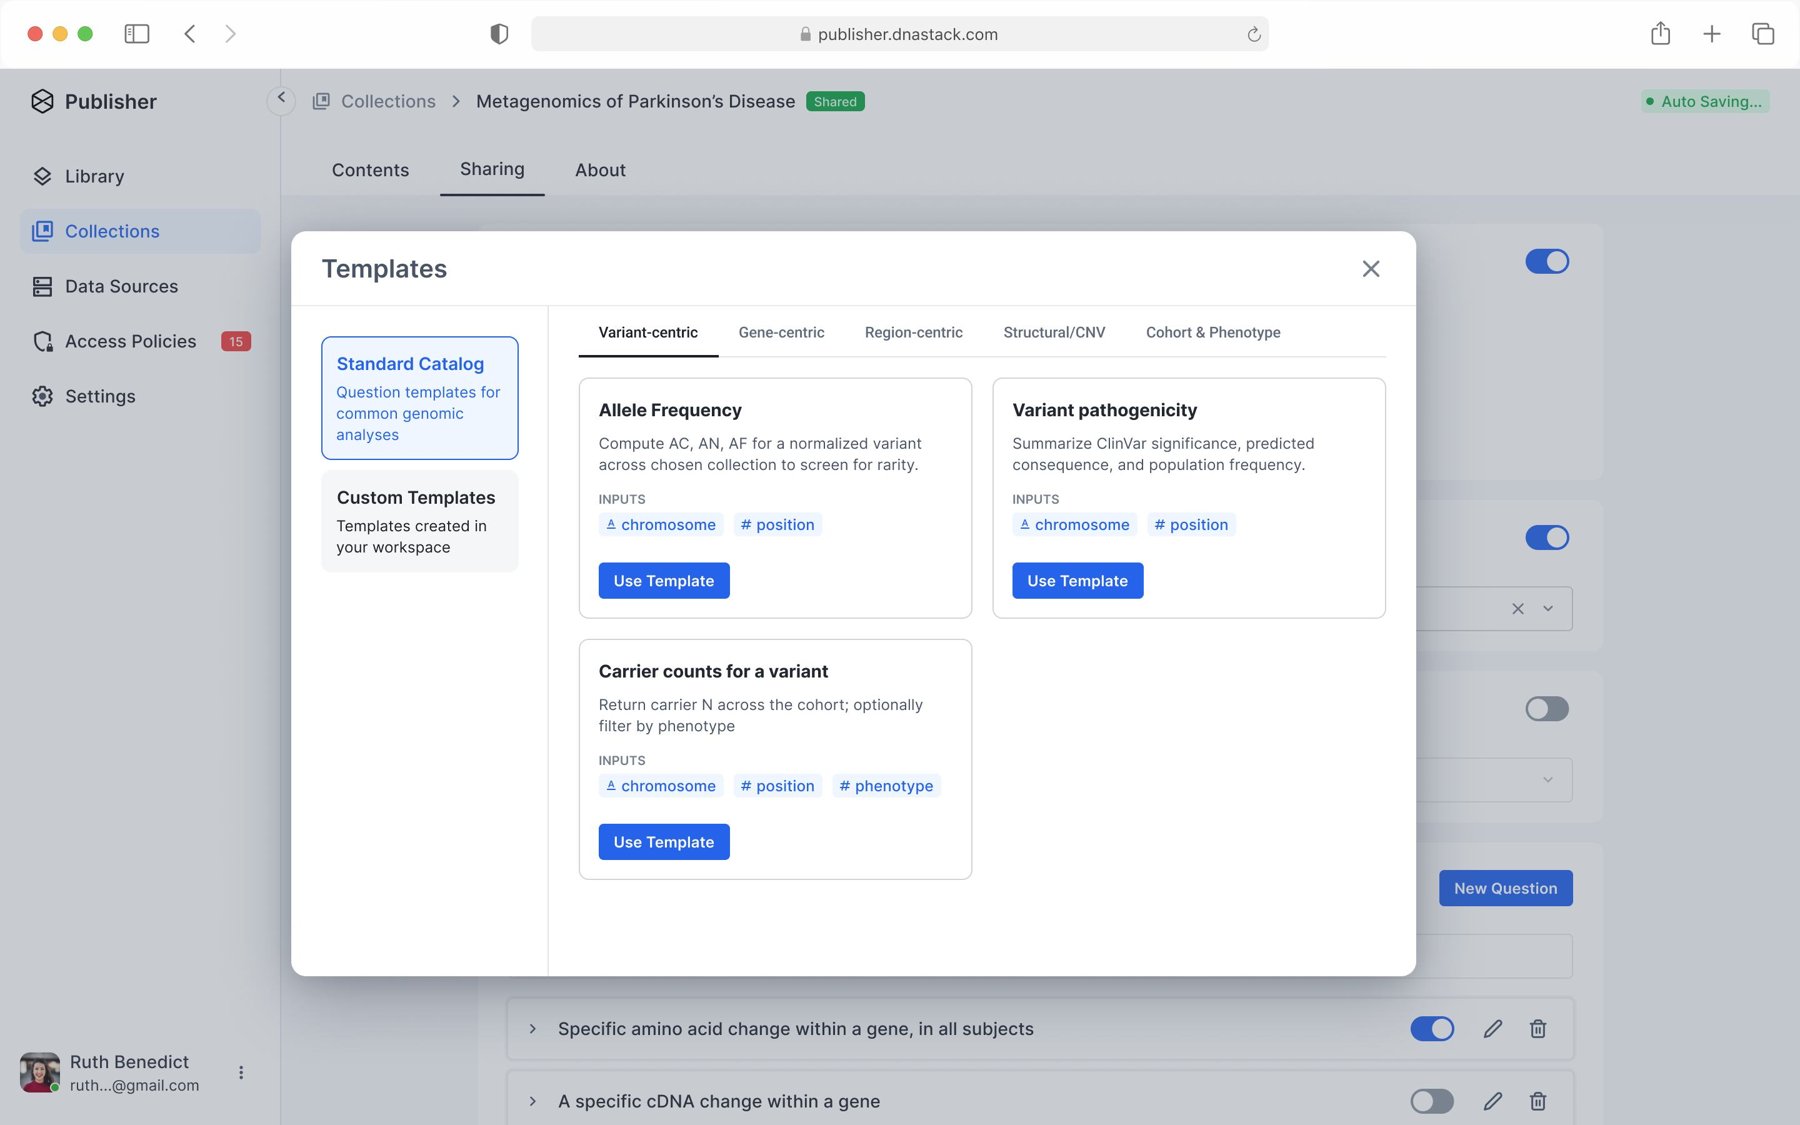Switch to the Cohort & Phenotype tab
1800x1125 pixels.
[1213, 332]
